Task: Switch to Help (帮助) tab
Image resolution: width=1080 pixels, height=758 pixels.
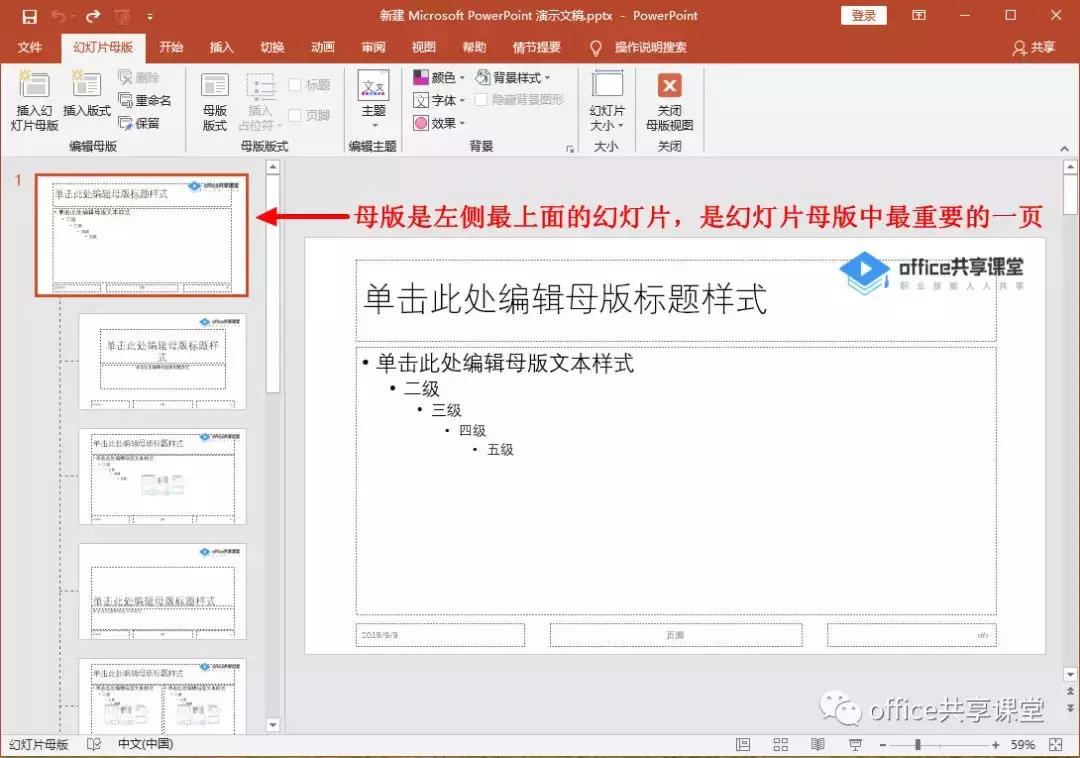Action: point(474,48)
